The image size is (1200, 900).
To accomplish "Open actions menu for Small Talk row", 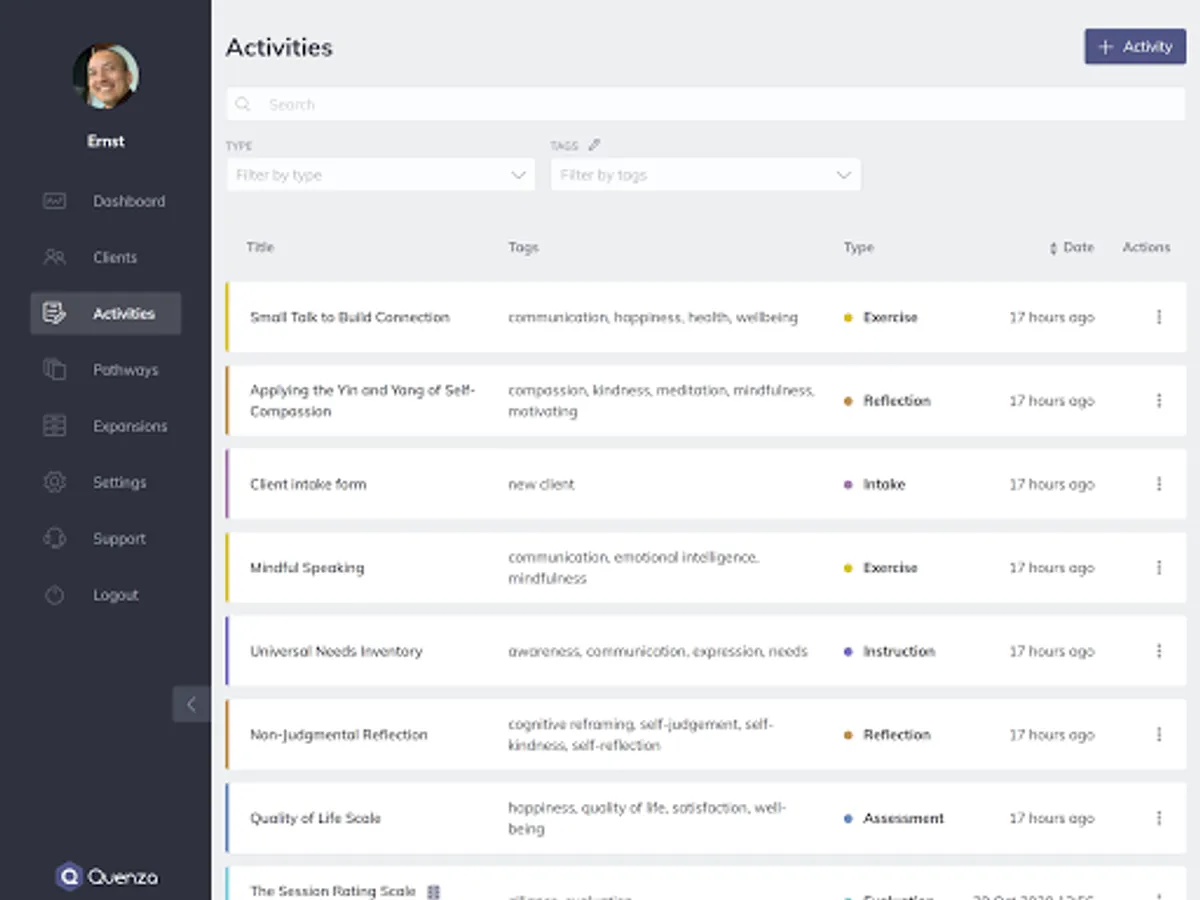I will 1159,317.
